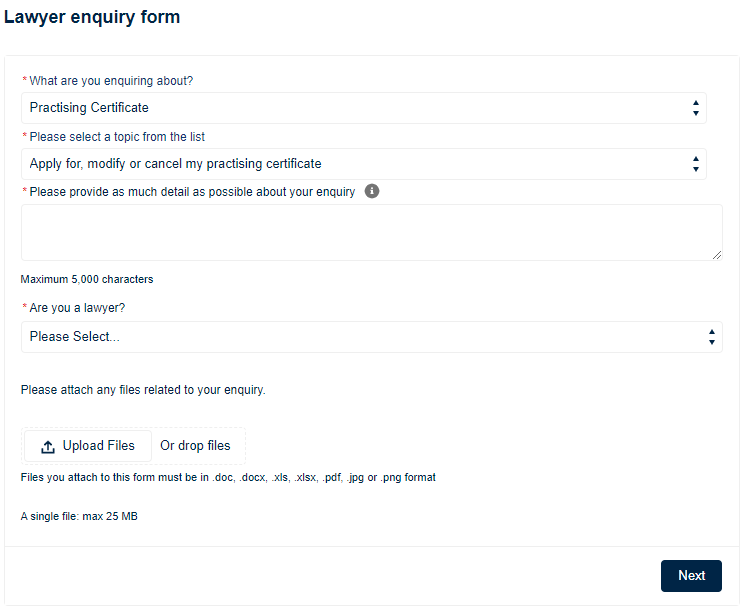
Task: Click the arrows on the Practising Certificate selector
Action: pyautogui.click(x=696, y=108)
